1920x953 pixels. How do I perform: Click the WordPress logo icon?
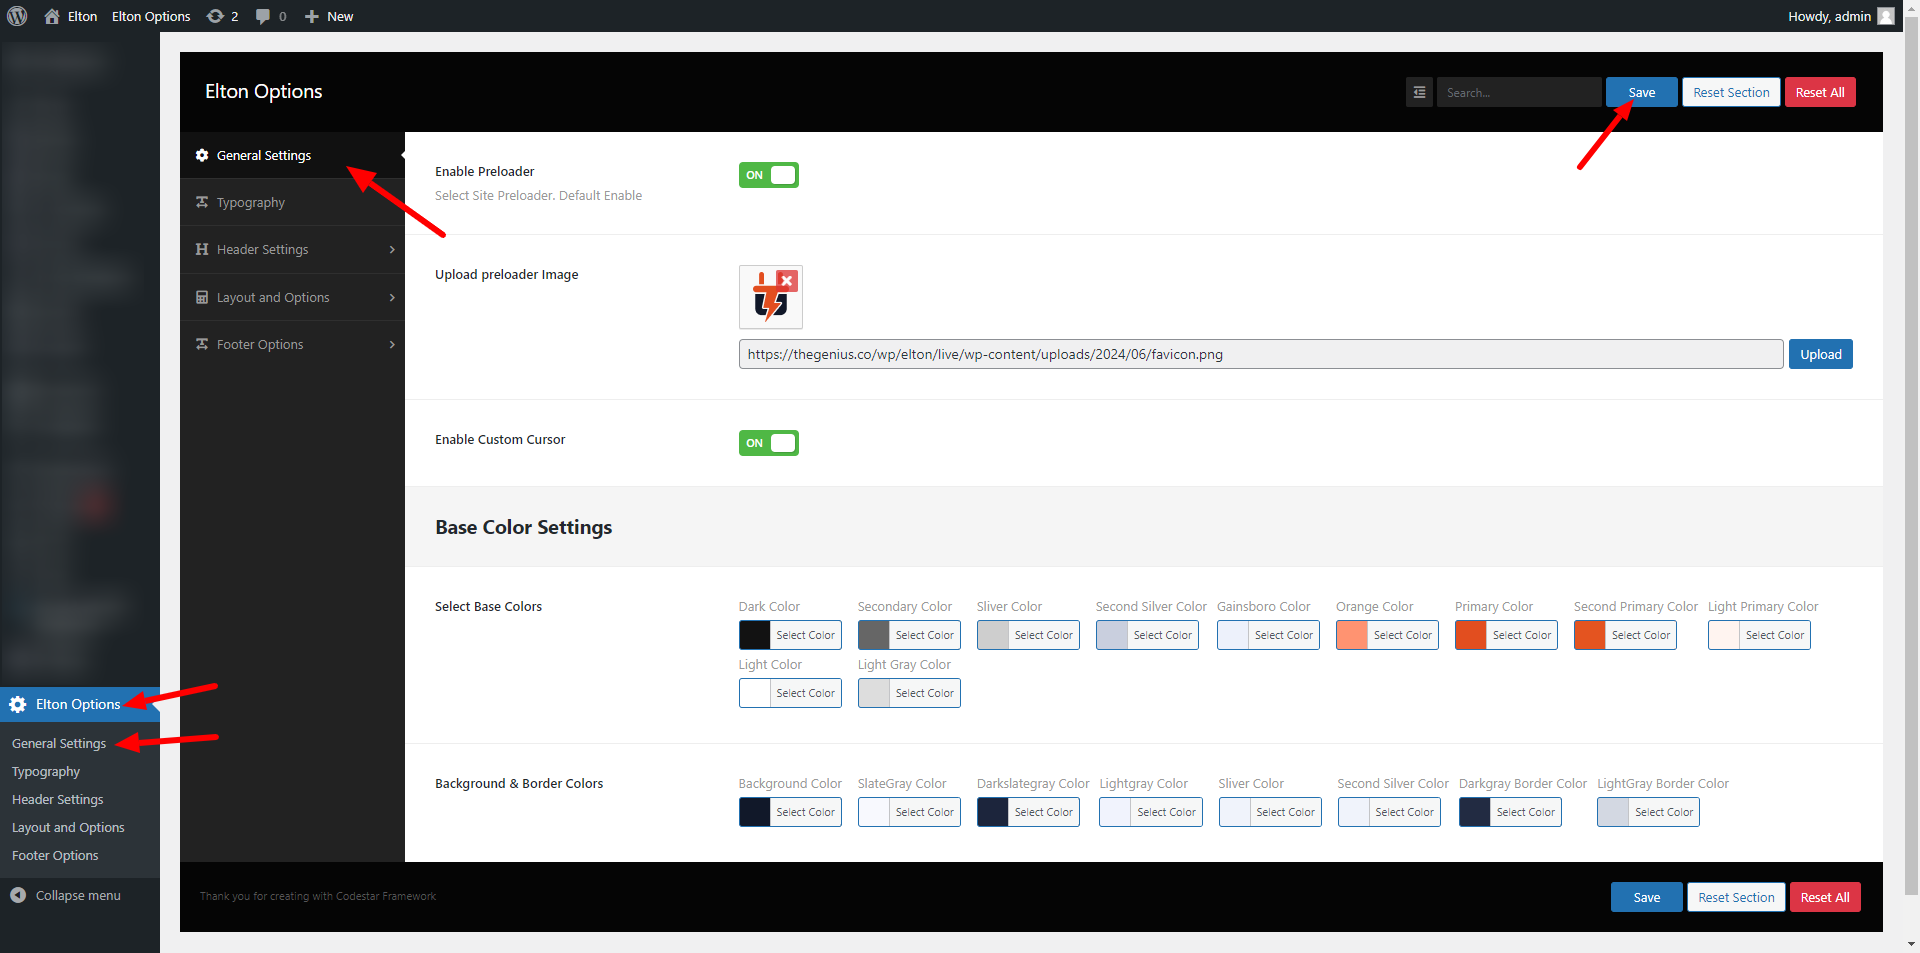17,16
